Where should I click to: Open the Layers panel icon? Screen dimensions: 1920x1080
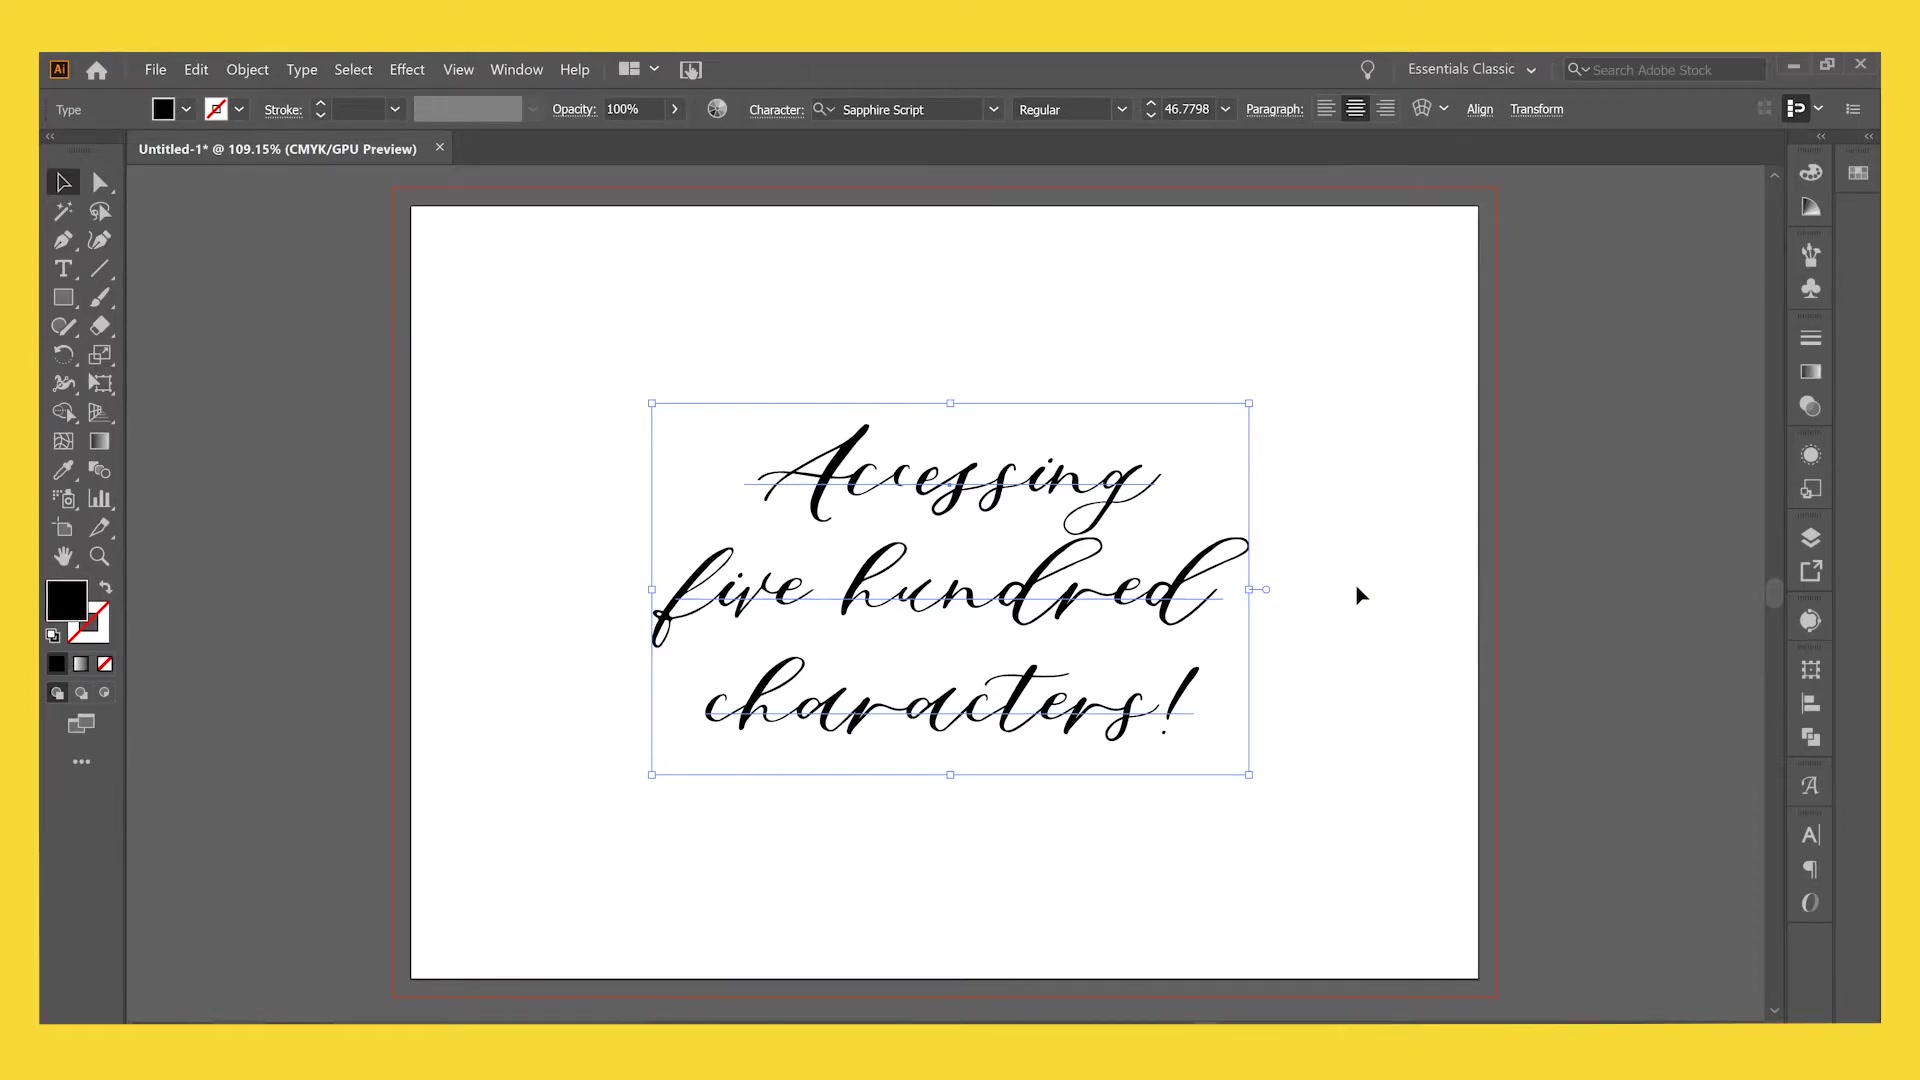point(1811,537)
